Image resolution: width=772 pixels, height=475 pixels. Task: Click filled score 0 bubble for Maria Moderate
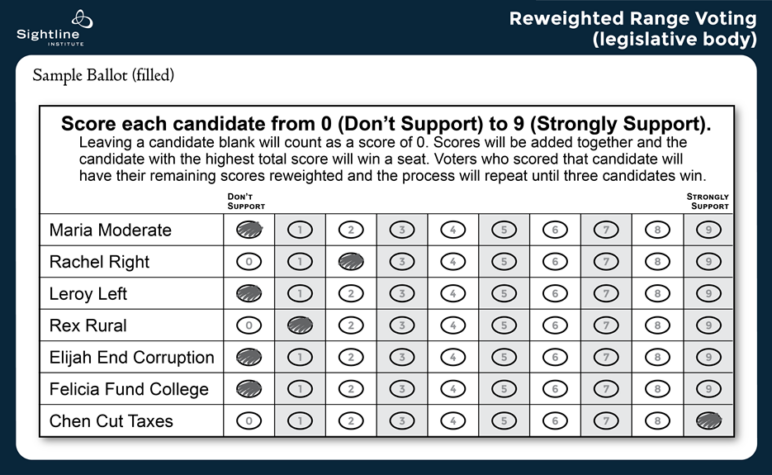tap(250, 230)
